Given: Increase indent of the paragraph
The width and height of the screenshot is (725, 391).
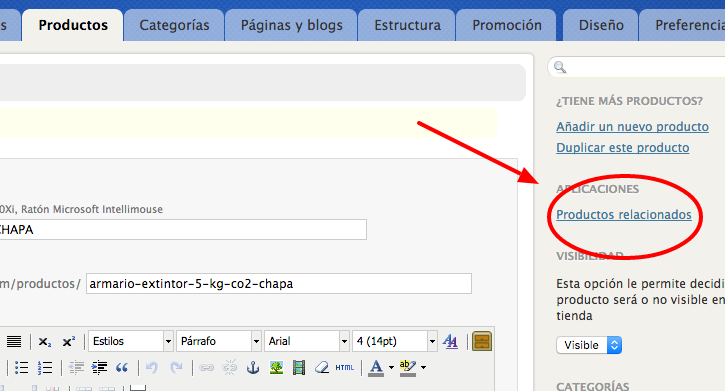Looking at the screenshot, I should coord(99,367).
